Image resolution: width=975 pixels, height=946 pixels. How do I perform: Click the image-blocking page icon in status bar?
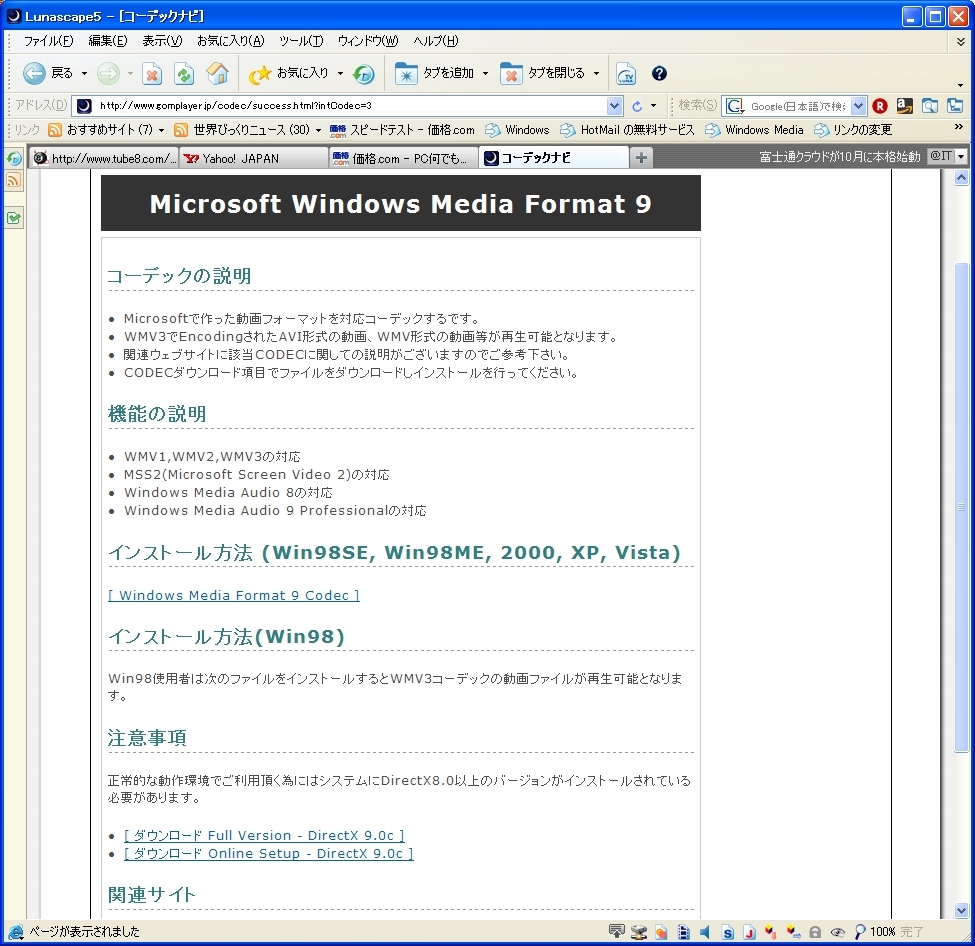tap(661, 932)
